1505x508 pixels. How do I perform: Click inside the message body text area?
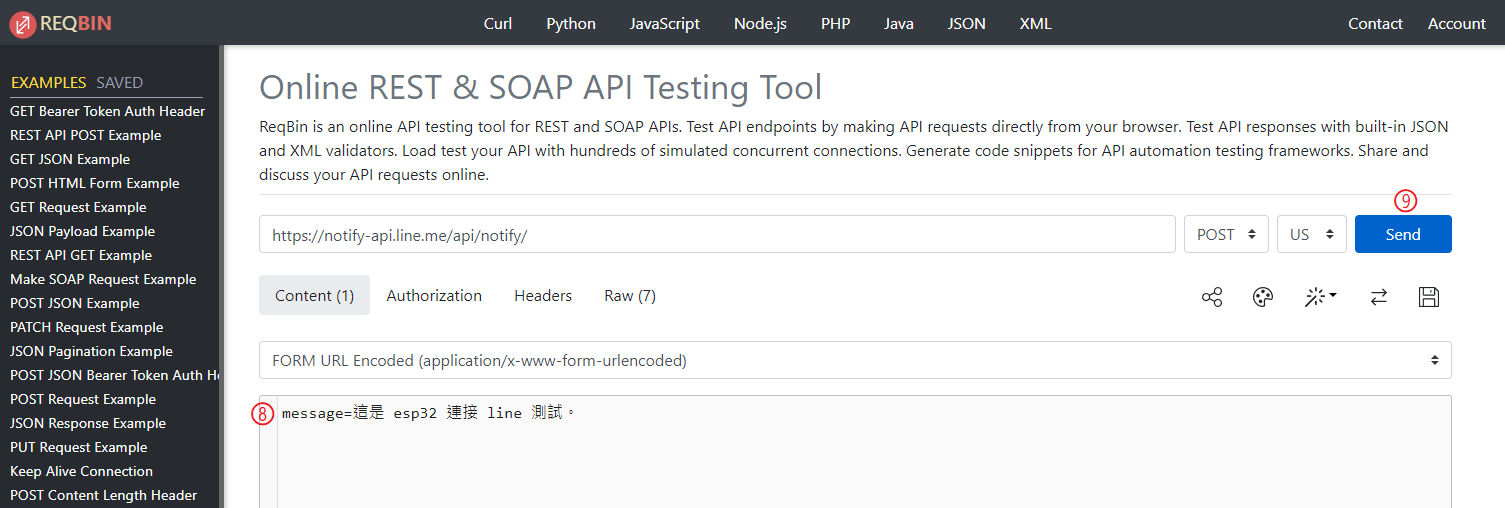pos(855,452)
